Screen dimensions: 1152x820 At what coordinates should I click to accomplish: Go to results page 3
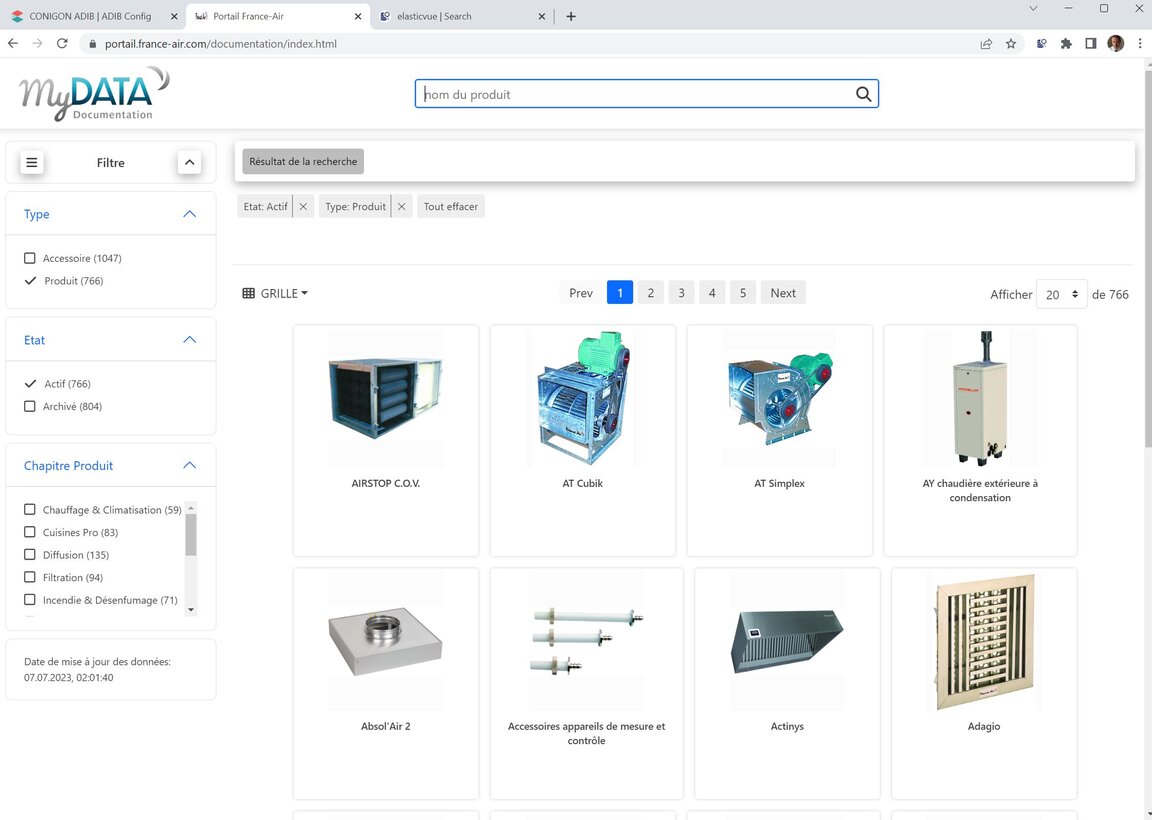pyautogui.click(x=681, y=292)
